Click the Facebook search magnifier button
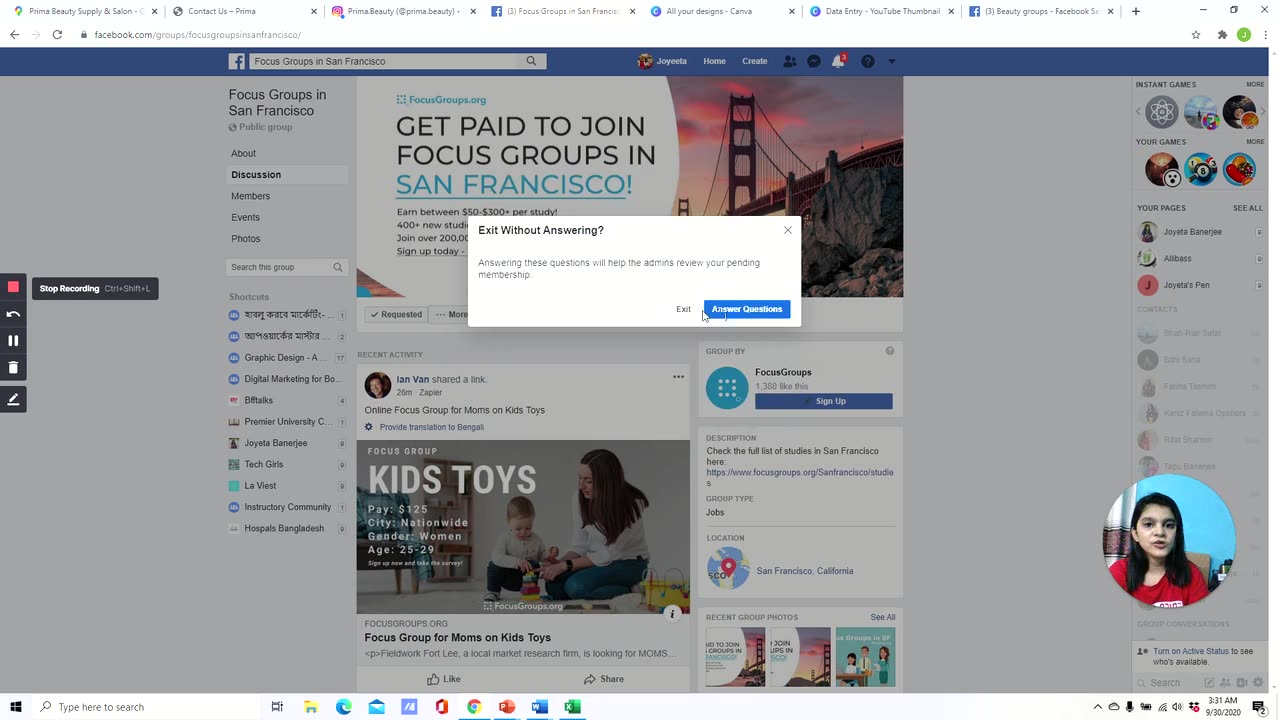This screenshot has width=1280, height=720. [x=531, y=61]
